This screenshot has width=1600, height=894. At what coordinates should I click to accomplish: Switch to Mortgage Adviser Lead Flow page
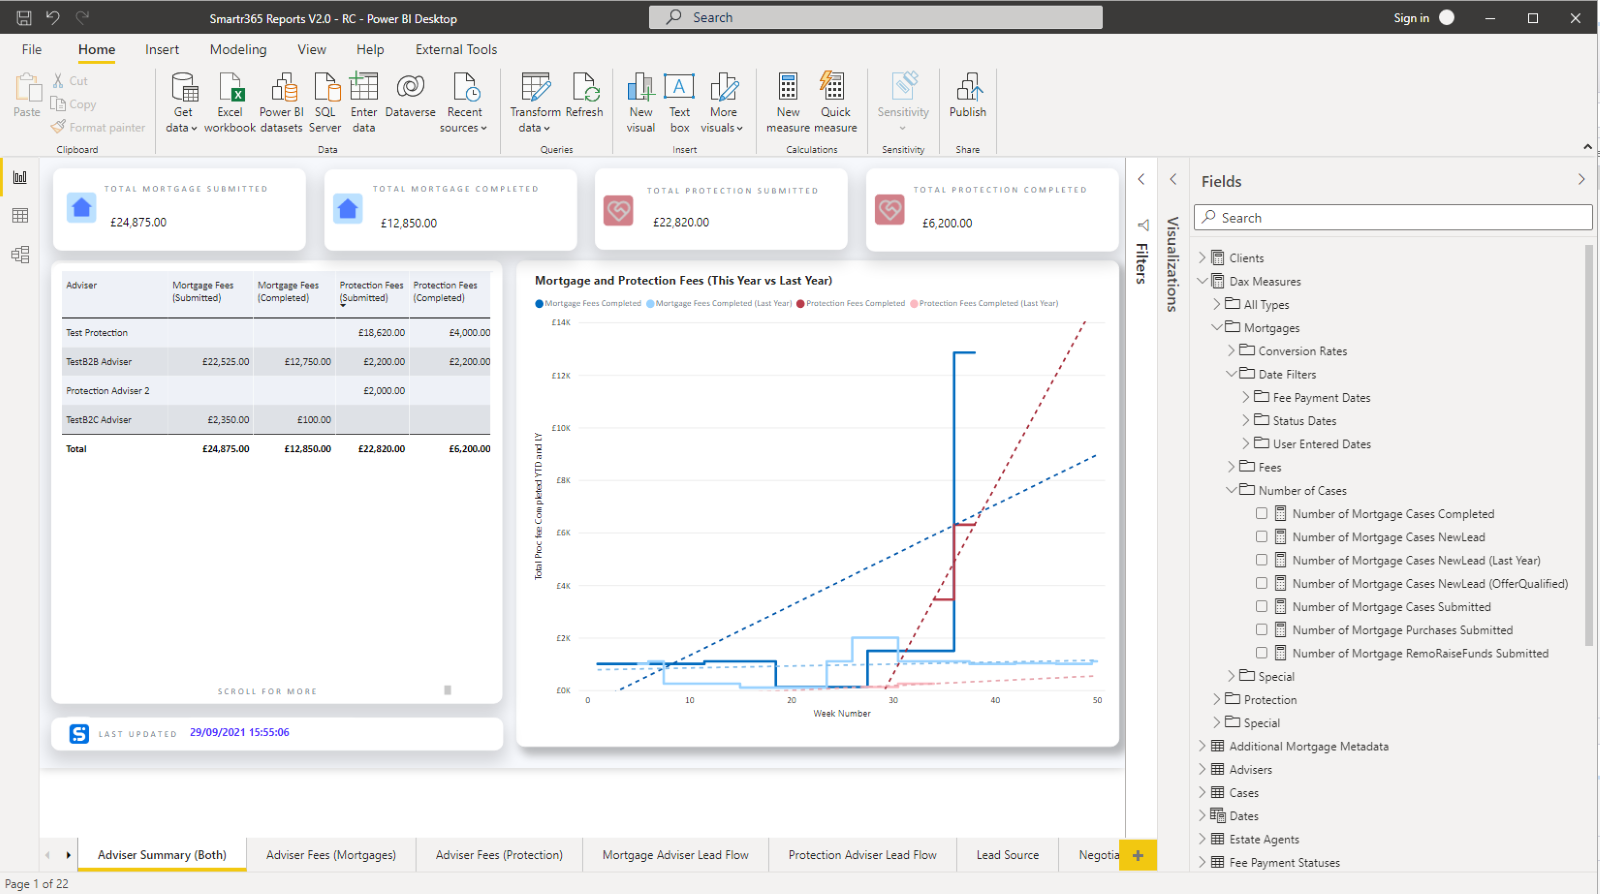[675, 855]
